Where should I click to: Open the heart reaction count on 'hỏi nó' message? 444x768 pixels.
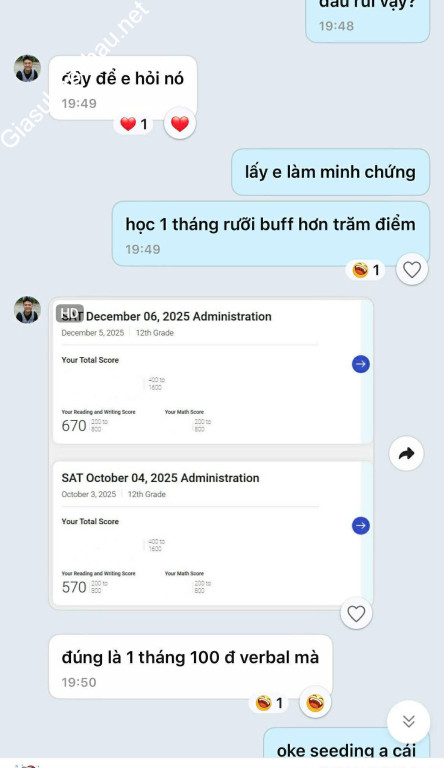pos(134,124)
